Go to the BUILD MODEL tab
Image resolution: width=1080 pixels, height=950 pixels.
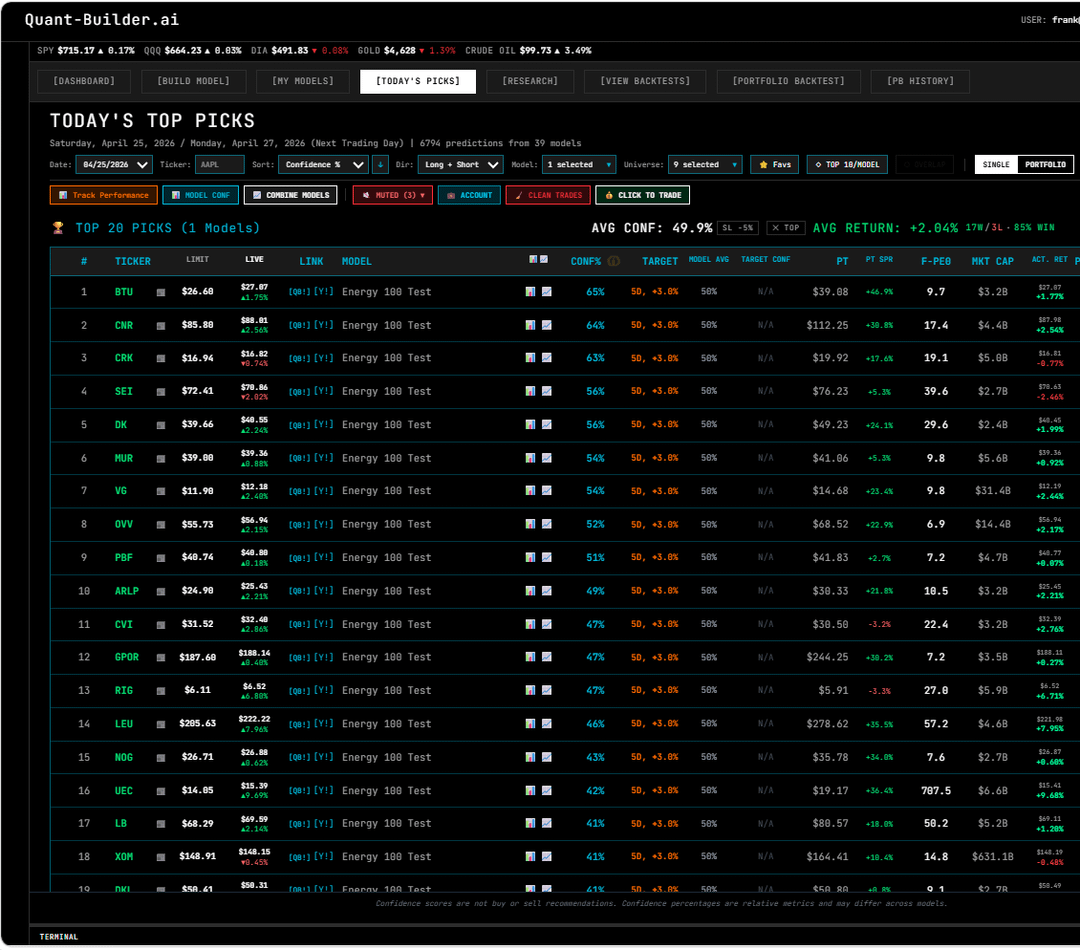(x=186, y=81)
